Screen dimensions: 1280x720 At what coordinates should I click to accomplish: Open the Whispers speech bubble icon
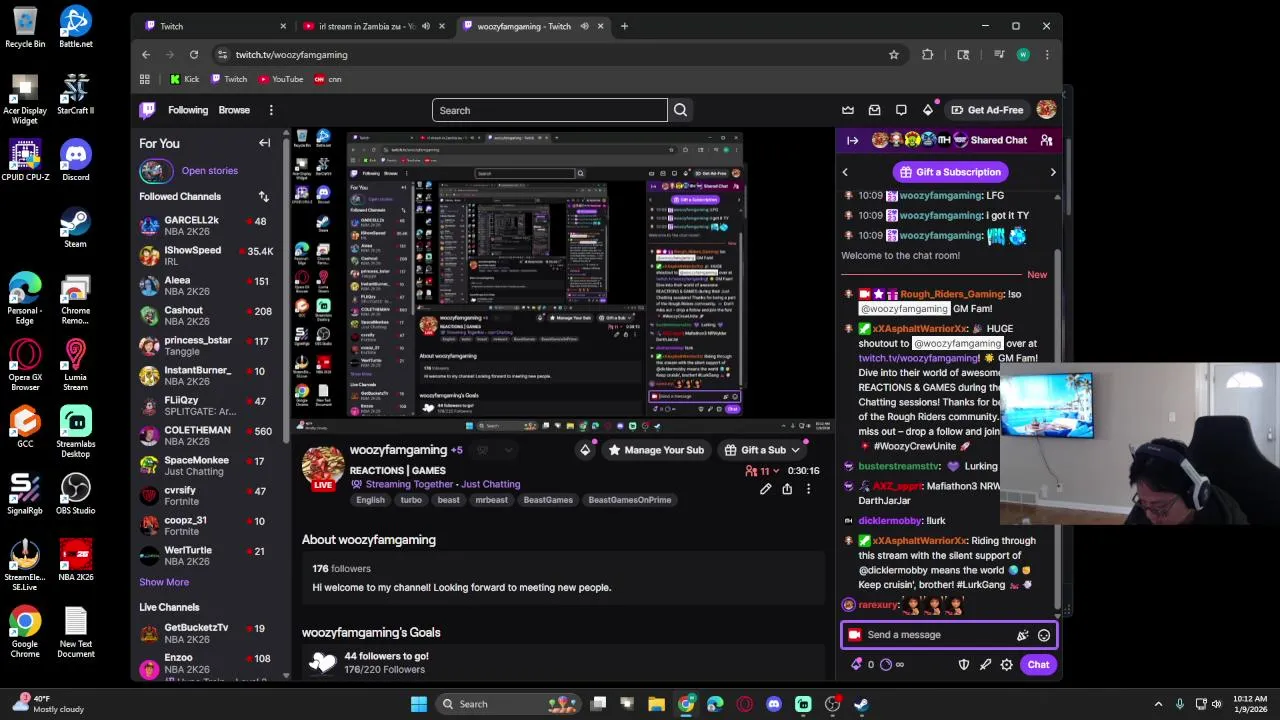[x=901, y=110]
